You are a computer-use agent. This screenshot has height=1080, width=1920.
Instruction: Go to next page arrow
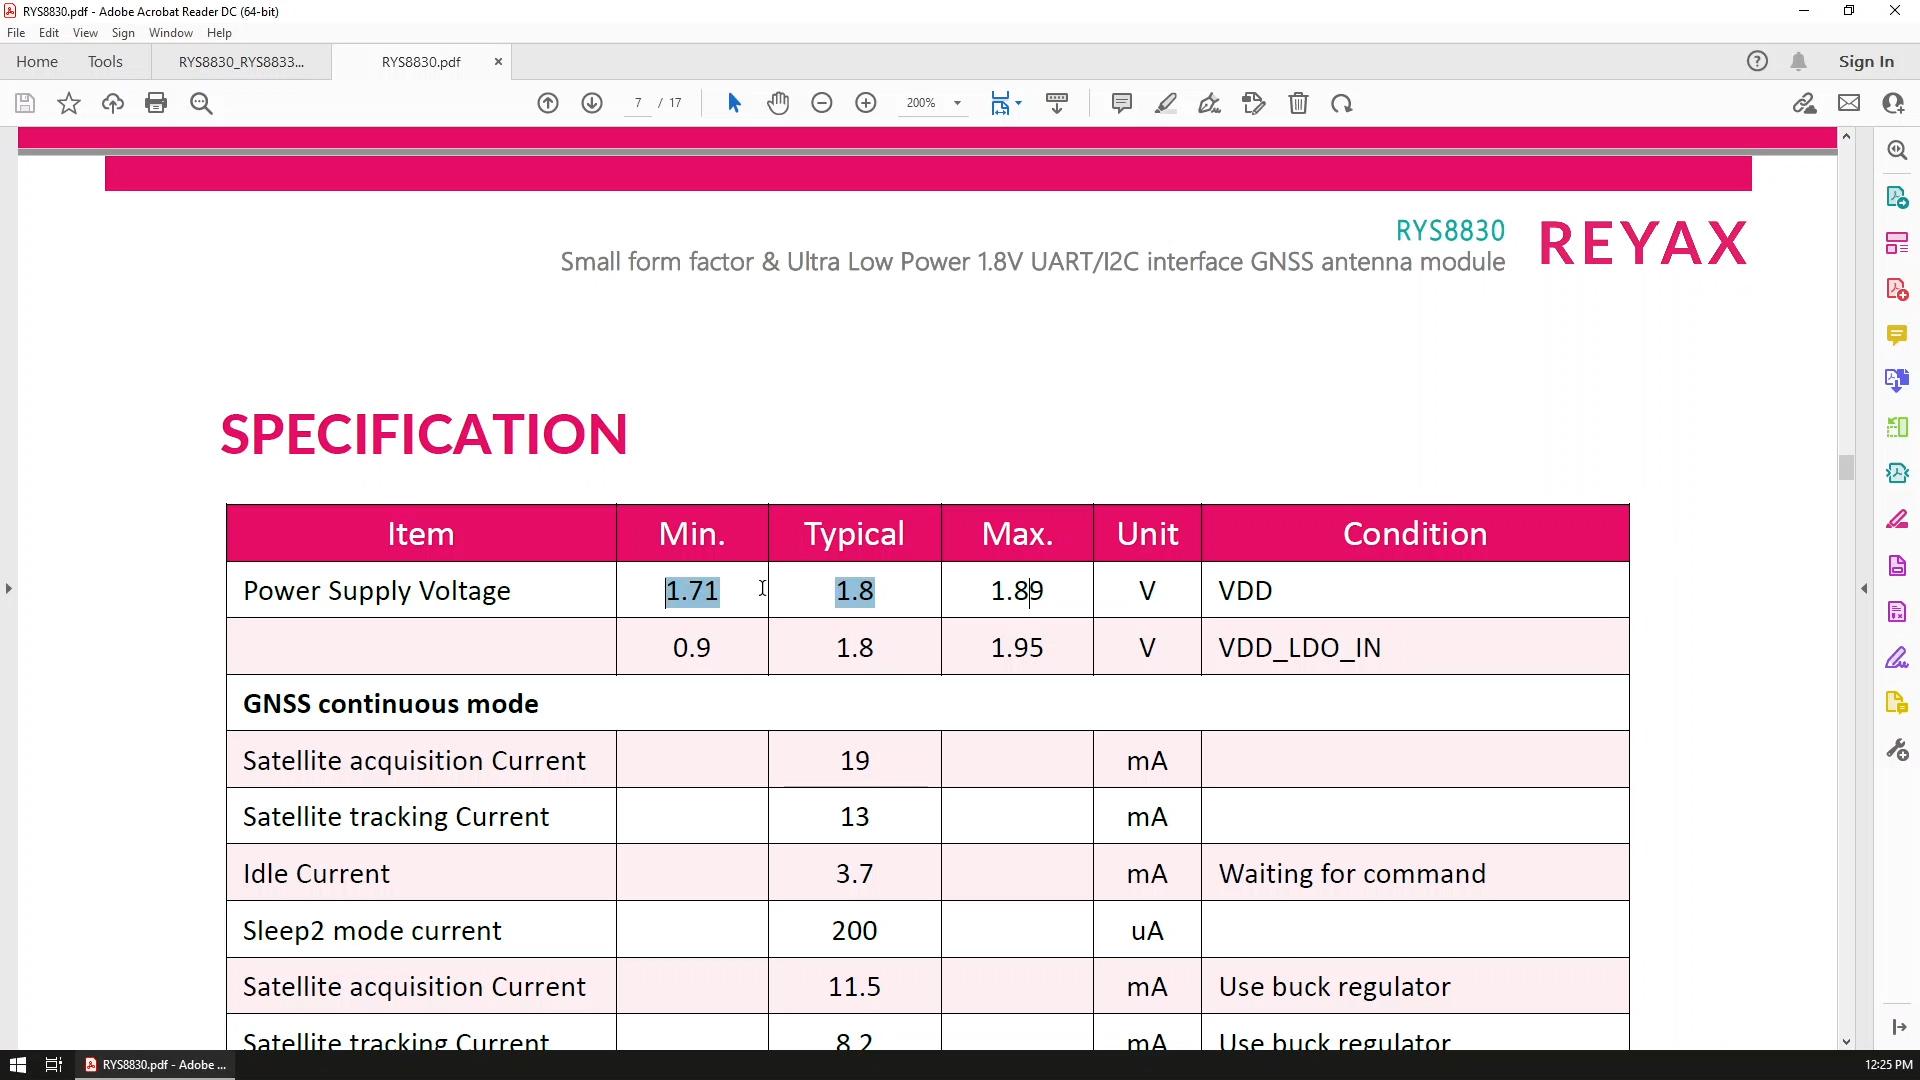click(x=592, y=103)
